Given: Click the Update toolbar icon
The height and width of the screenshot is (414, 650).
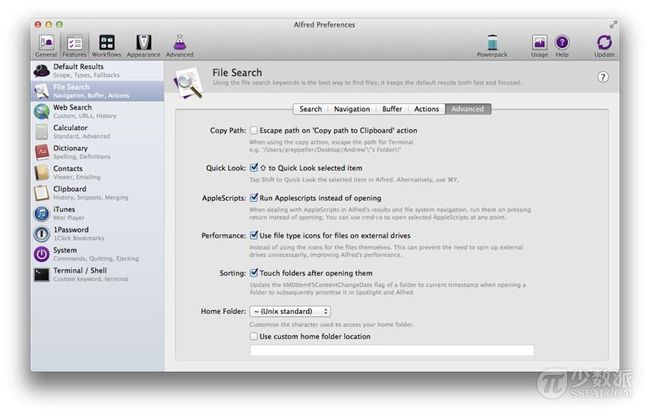Looking at the screenshot, I should pos(604,42).
